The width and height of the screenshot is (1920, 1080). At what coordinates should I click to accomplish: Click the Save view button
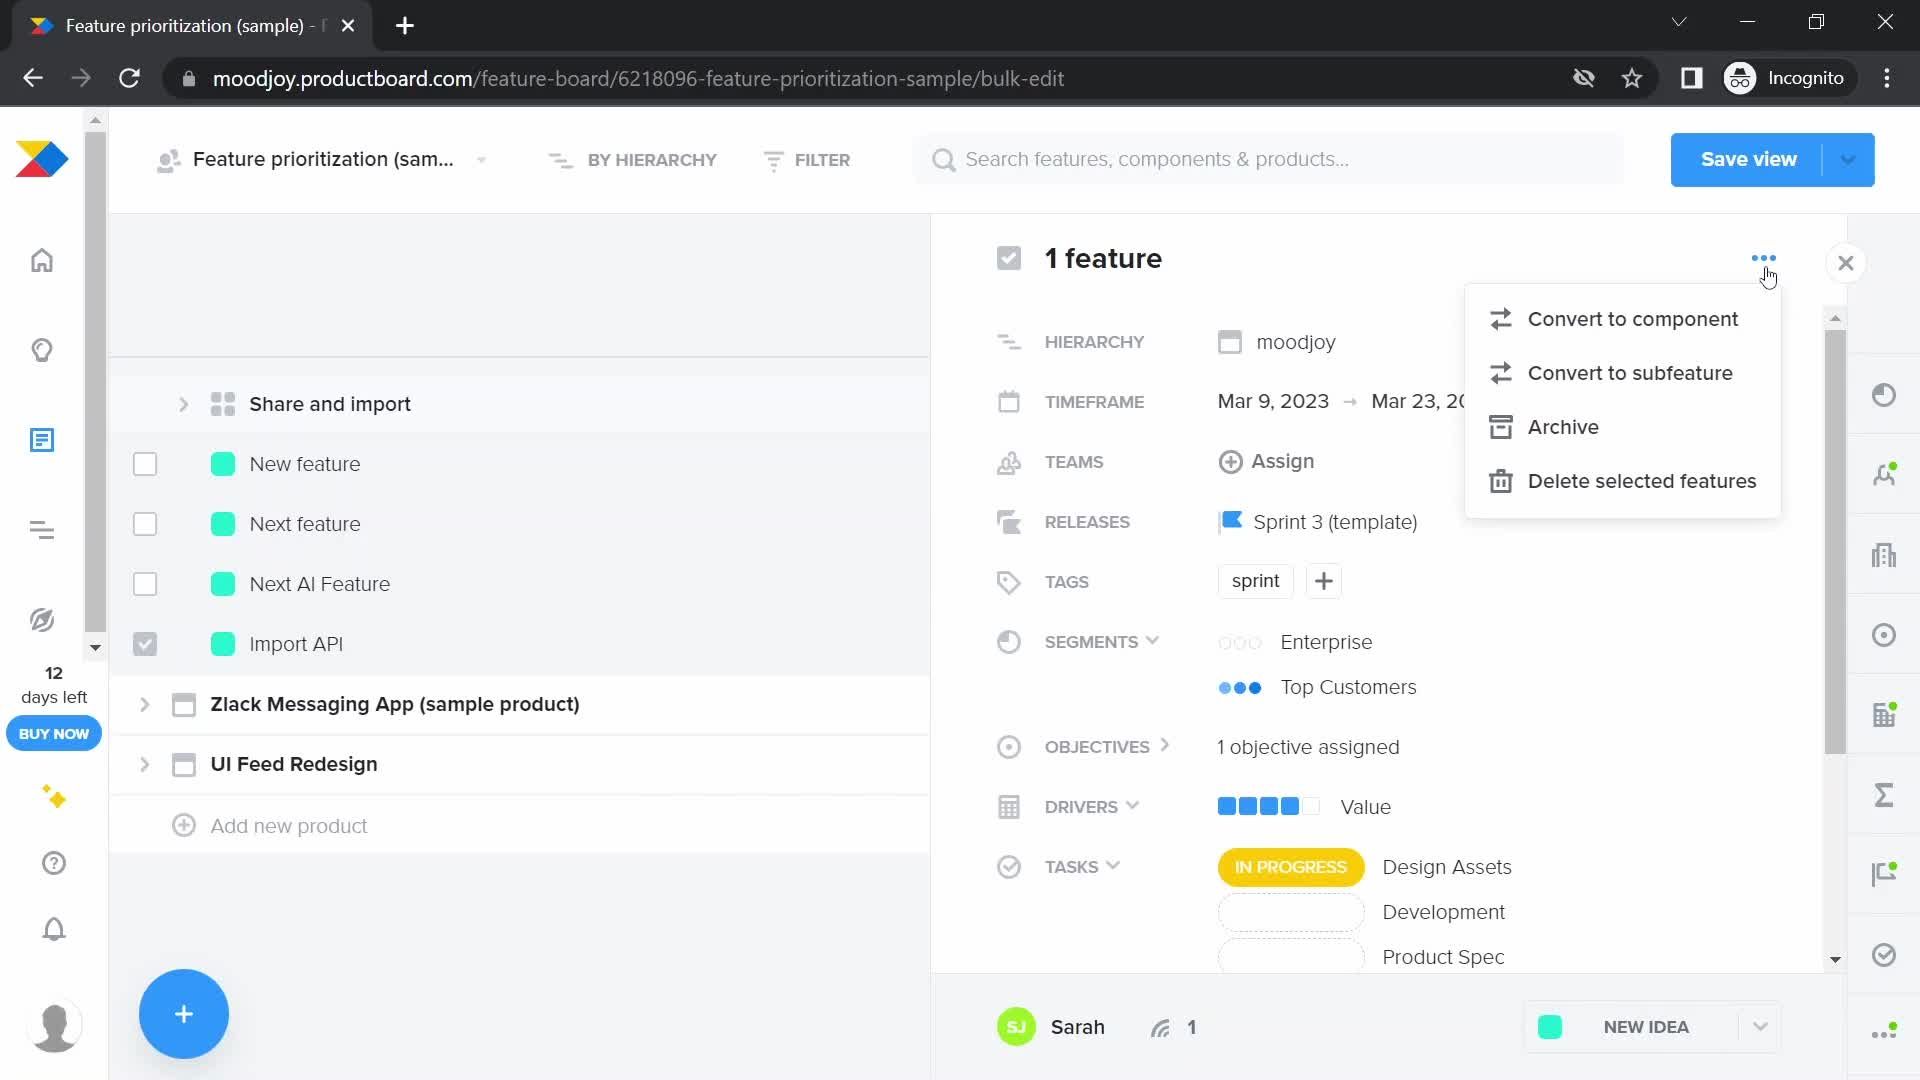1748,160
